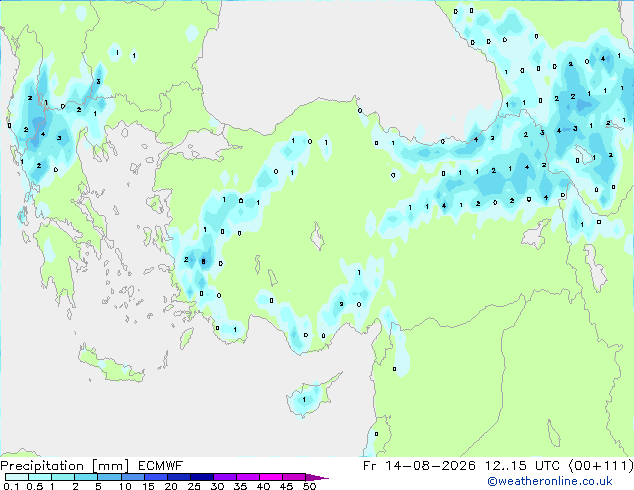
Task: Click the 'ECMWF' model label
Action: click(x=161, y=466)
